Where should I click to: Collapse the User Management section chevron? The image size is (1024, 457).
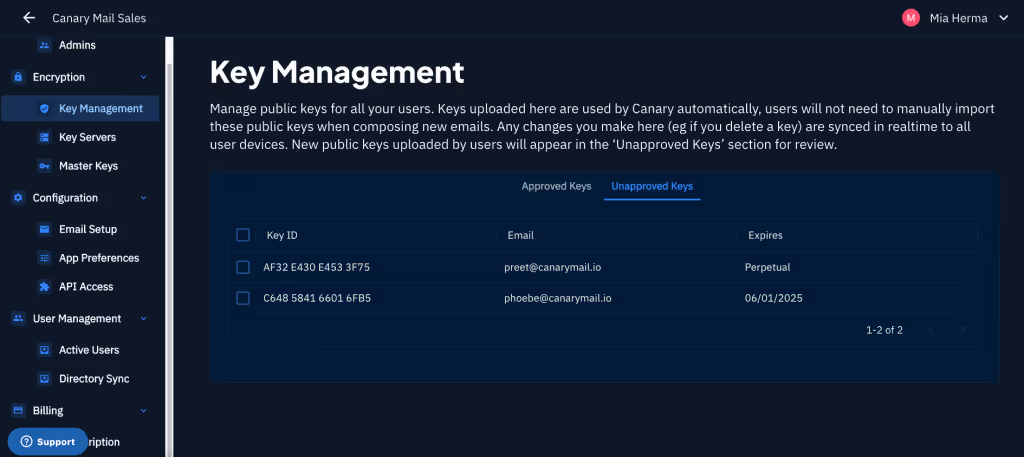144,319
